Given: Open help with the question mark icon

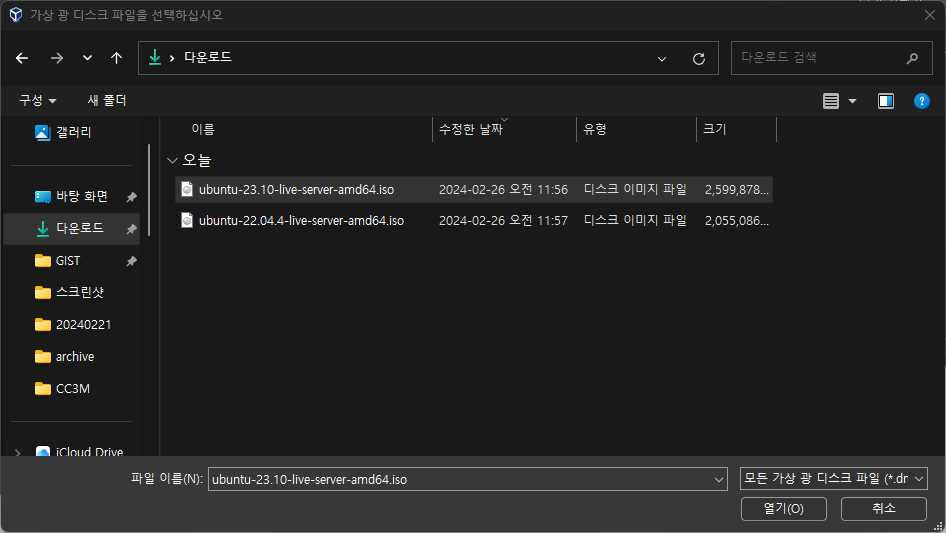Looking at the screenshot, I should click(x=921, y=101).
